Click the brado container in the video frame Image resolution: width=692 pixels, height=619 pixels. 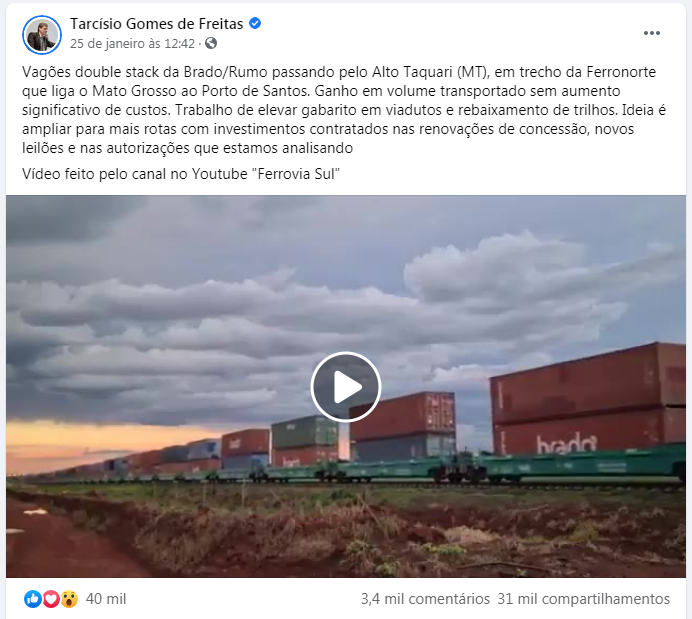(588, 431)
